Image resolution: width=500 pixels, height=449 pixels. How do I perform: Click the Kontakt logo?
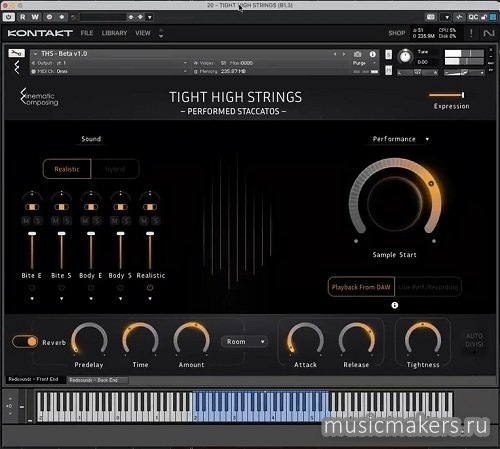click(x=40, y=33)
